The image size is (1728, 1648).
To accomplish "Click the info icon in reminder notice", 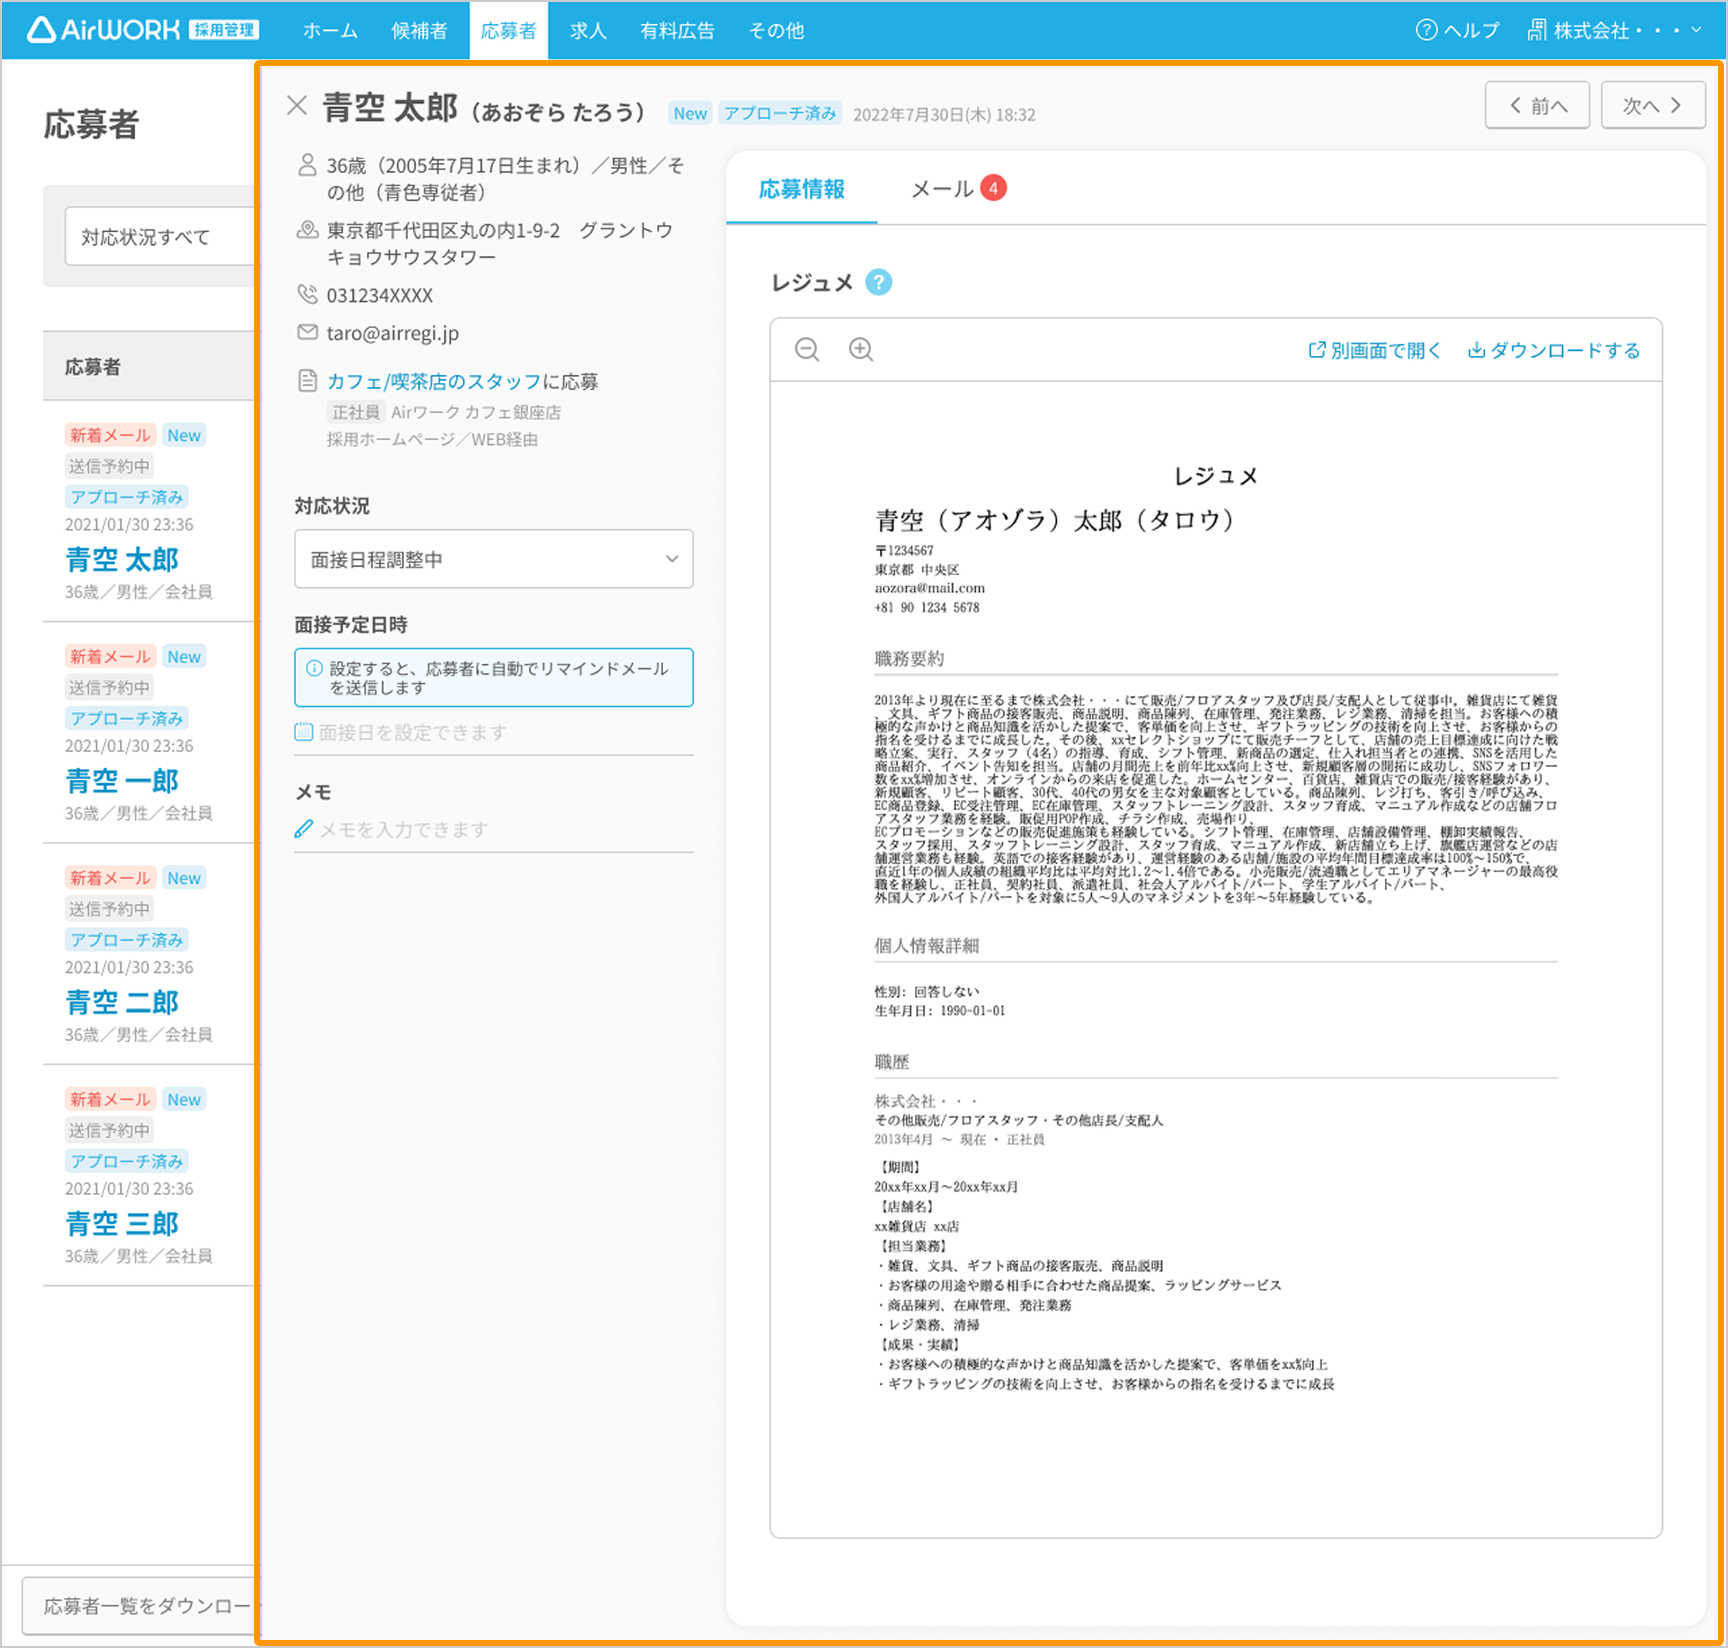I will pyautogui.click(x=314, y=668).
